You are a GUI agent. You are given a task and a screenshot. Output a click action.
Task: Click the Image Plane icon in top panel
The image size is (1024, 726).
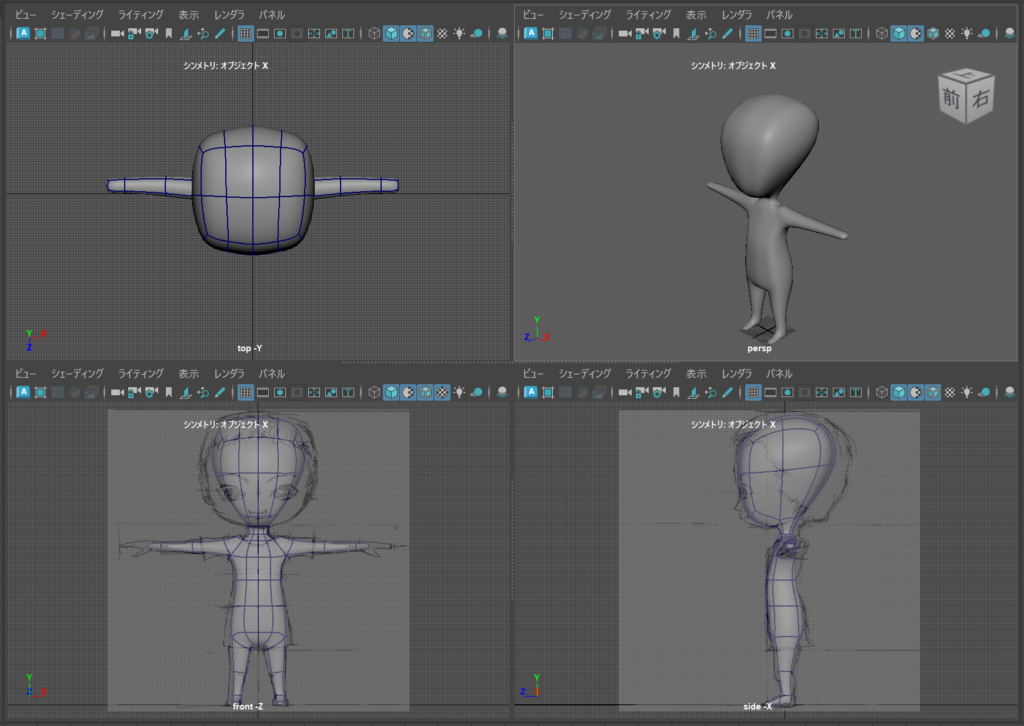(185, 33)
